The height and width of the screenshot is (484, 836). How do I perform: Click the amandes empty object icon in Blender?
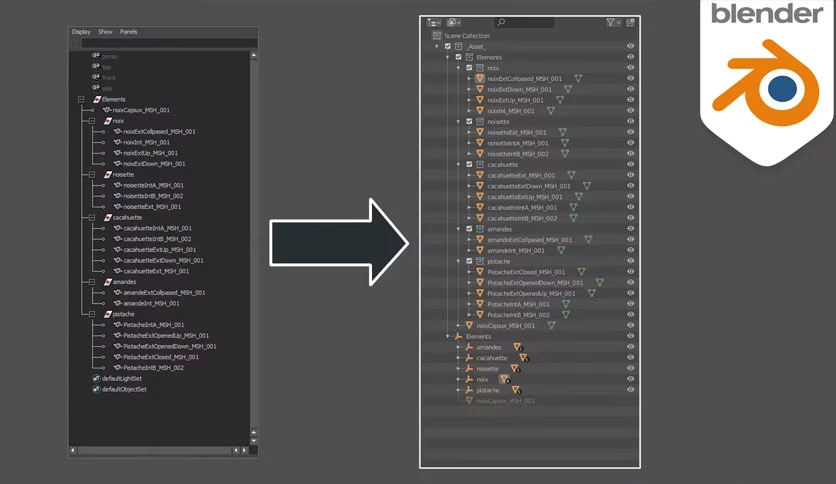(x=469, y=347)
